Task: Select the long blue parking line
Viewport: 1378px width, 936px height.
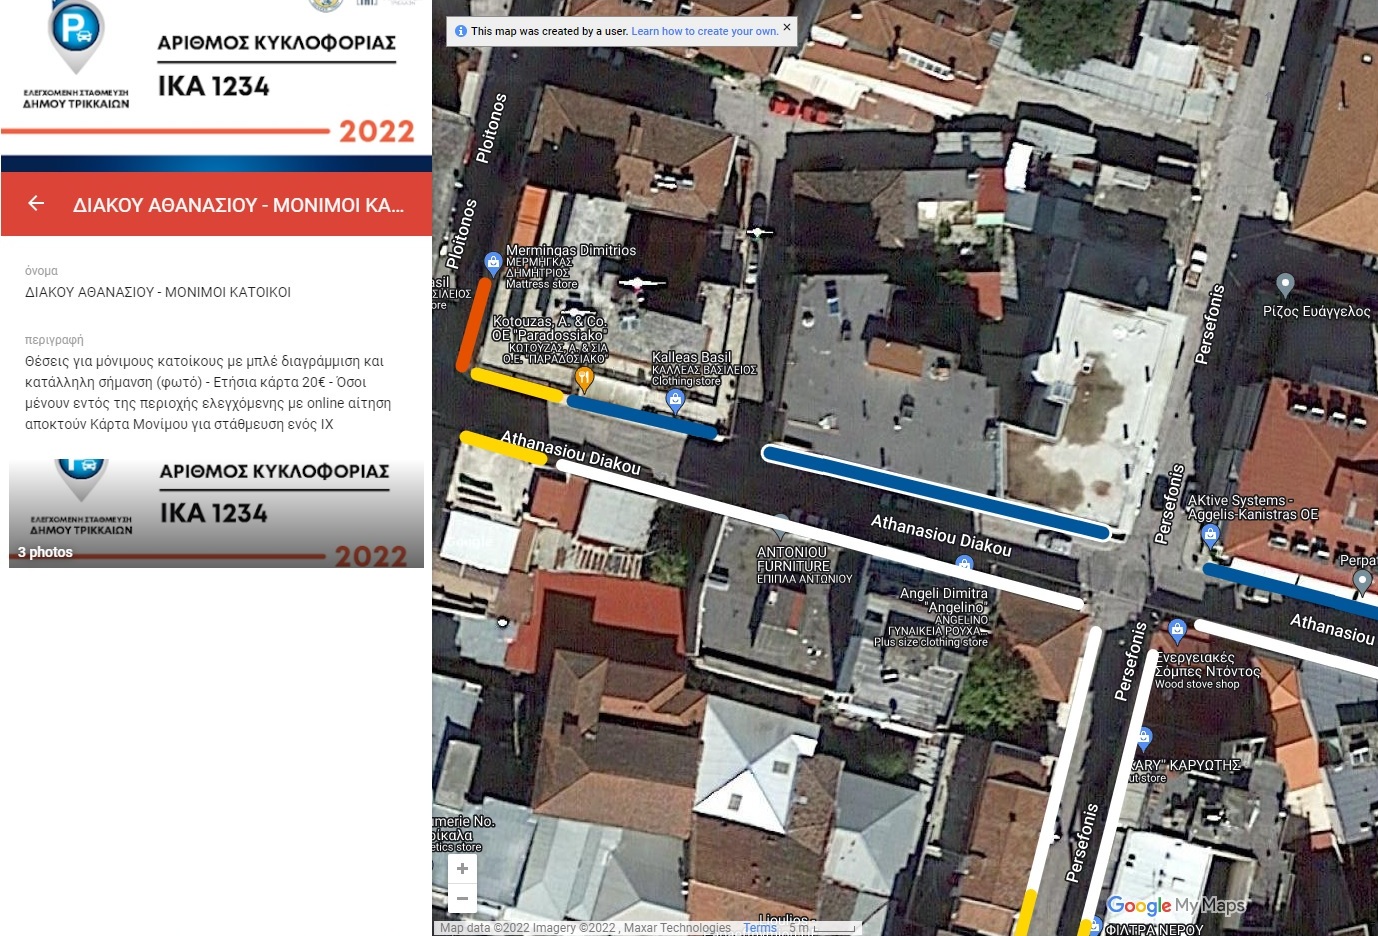Action: point(935,492)
